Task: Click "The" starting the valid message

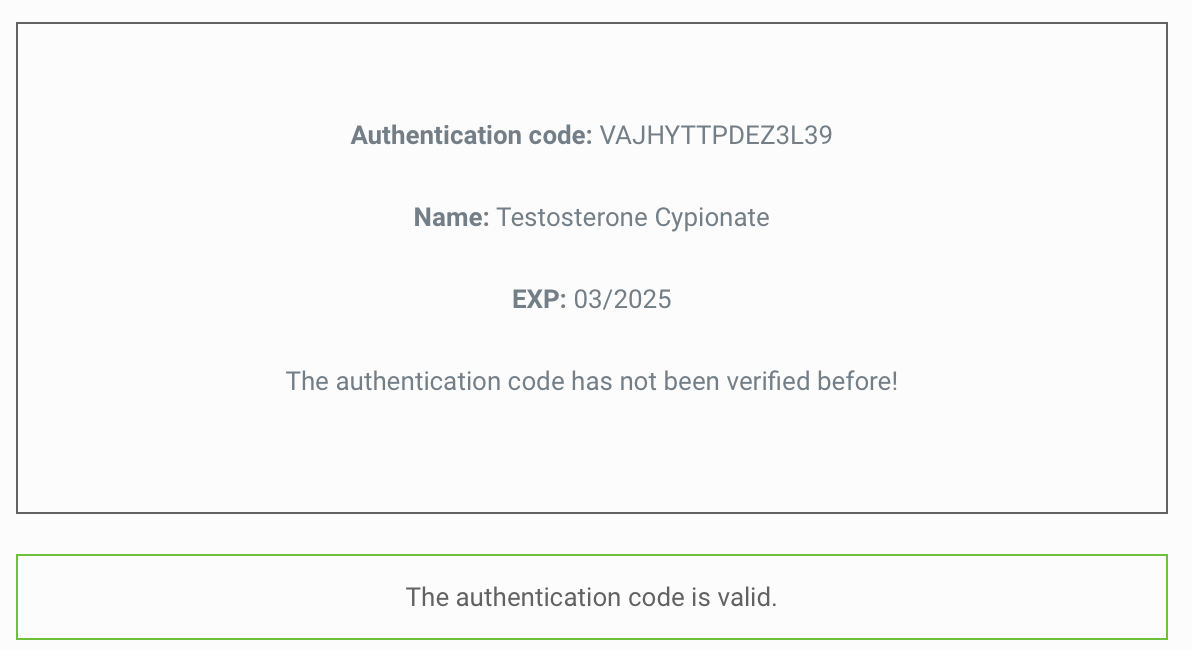Action: (427, 598)
